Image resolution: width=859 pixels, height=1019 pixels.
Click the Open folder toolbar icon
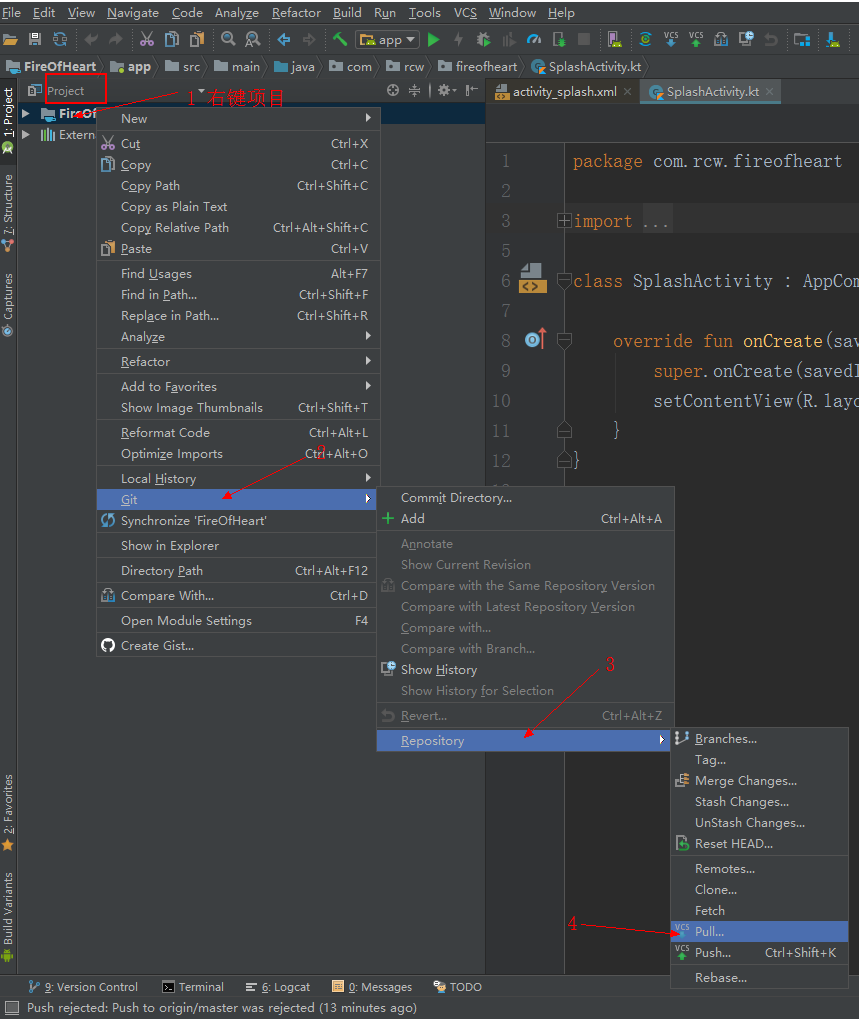point(10,40)
